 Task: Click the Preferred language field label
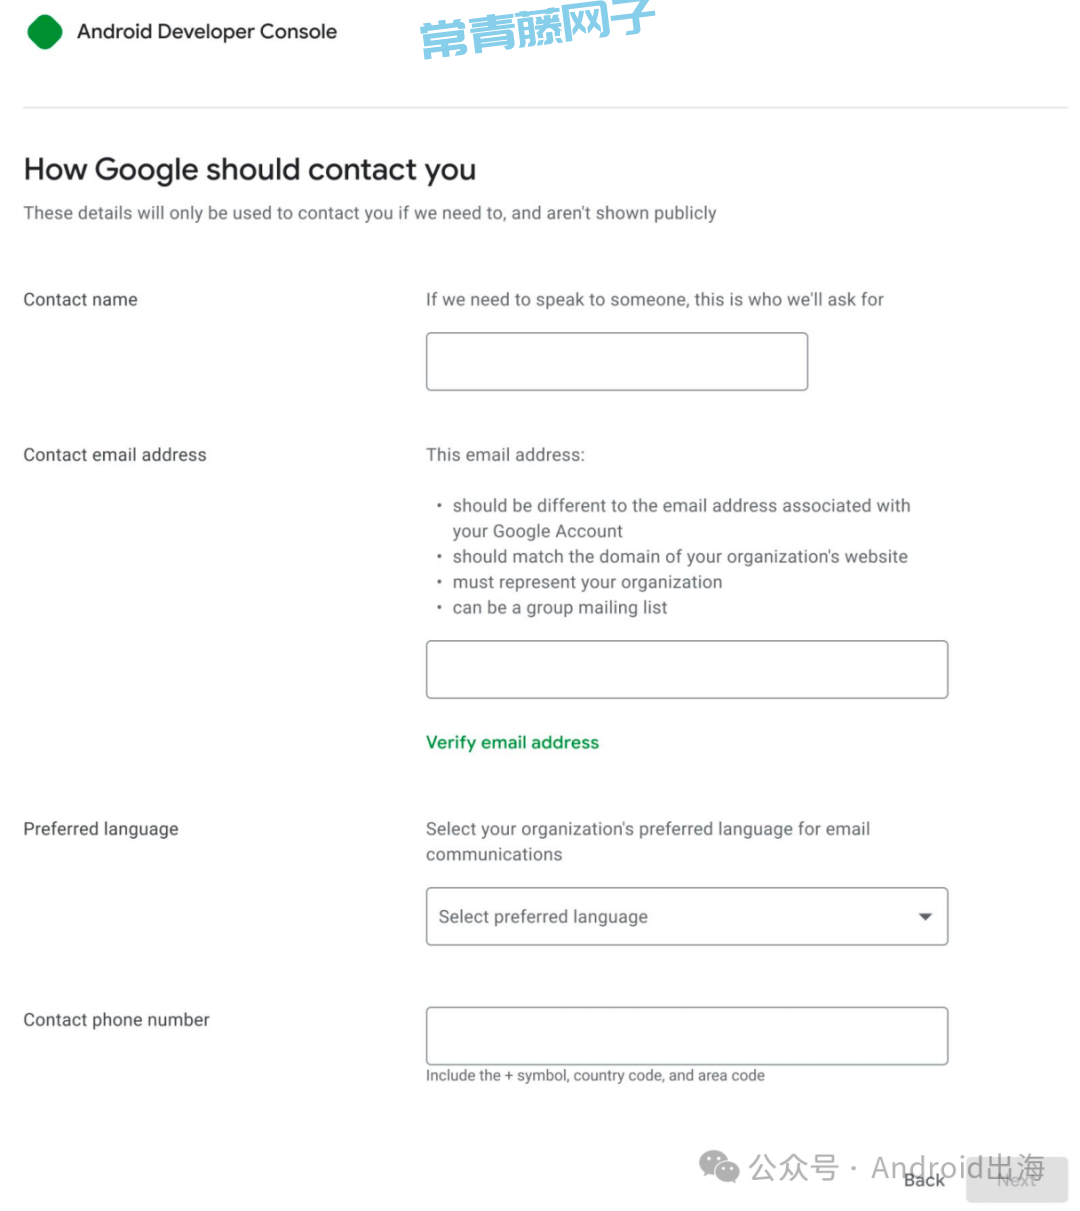click(101, 829)
